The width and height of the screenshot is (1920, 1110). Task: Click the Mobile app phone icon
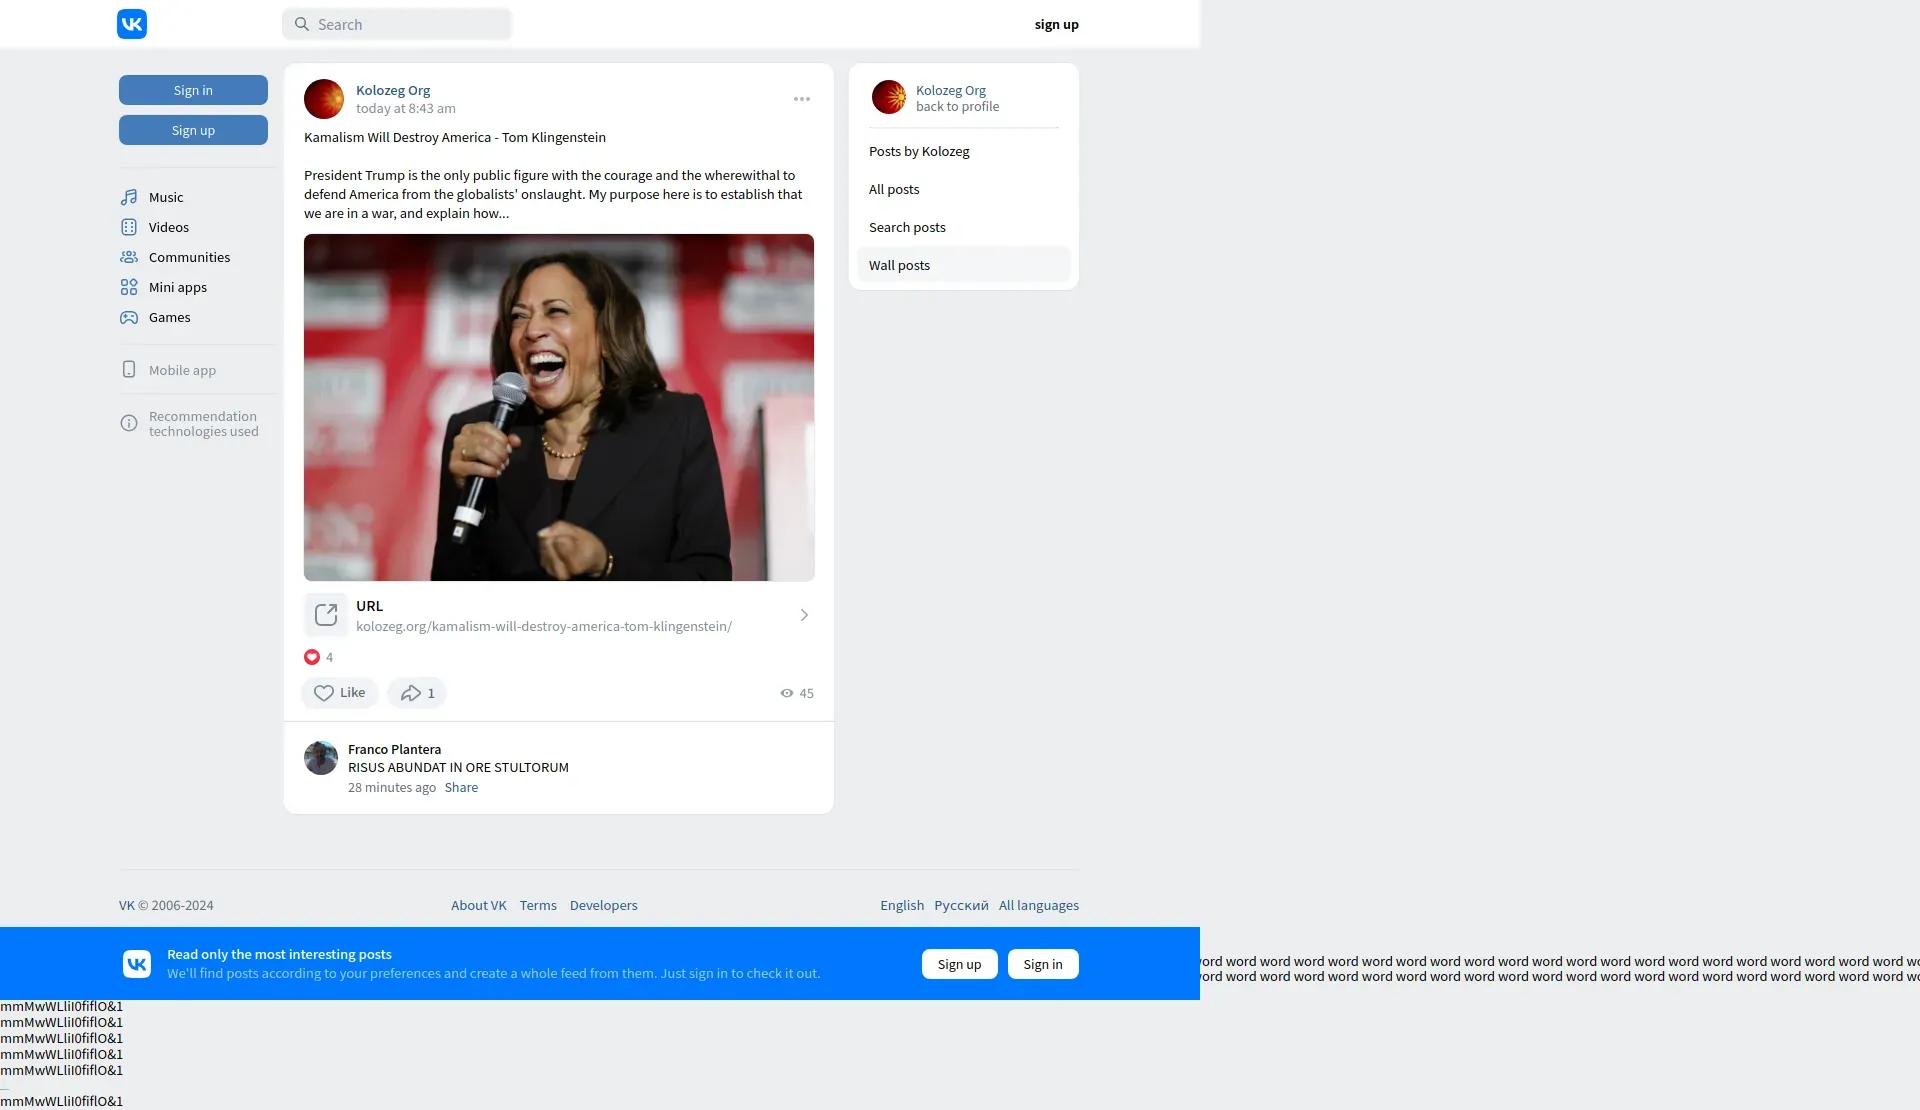point(129,370)
